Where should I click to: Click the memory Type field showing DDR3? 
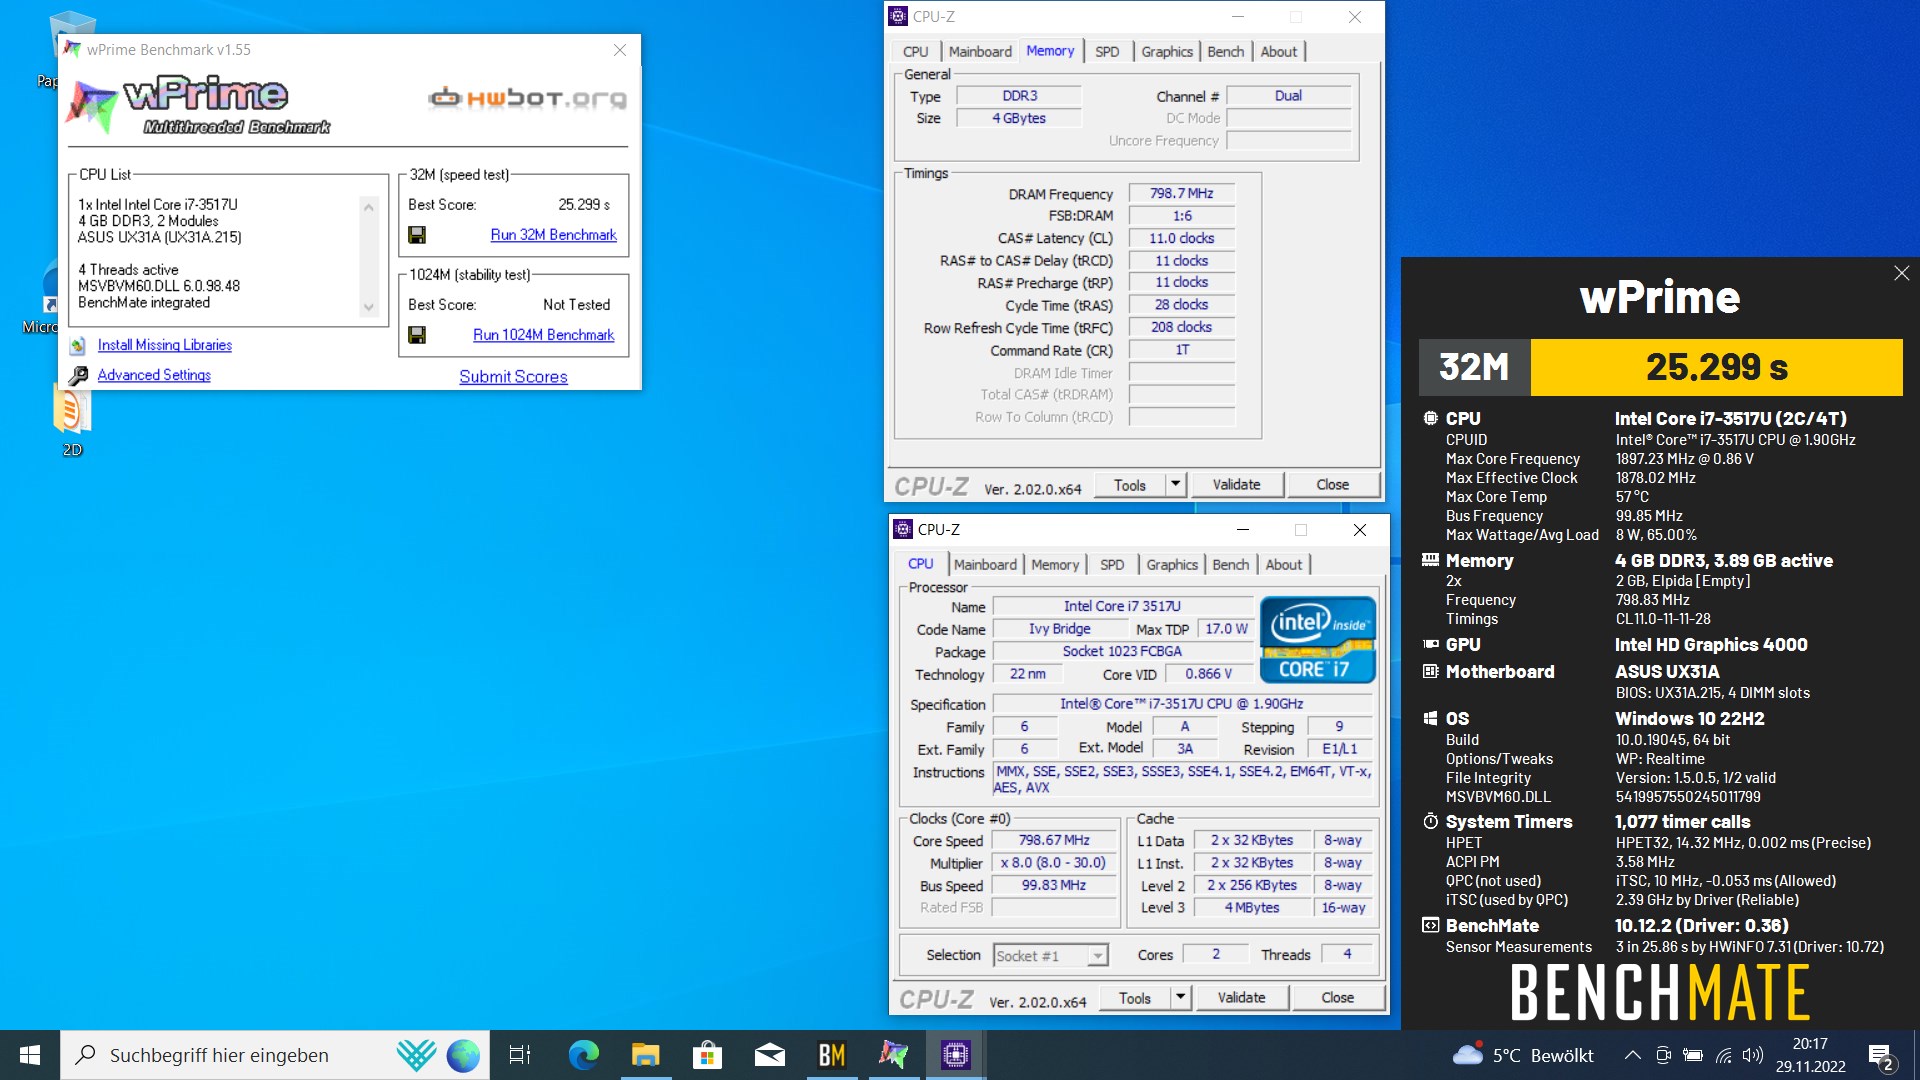pos(1019,96)
